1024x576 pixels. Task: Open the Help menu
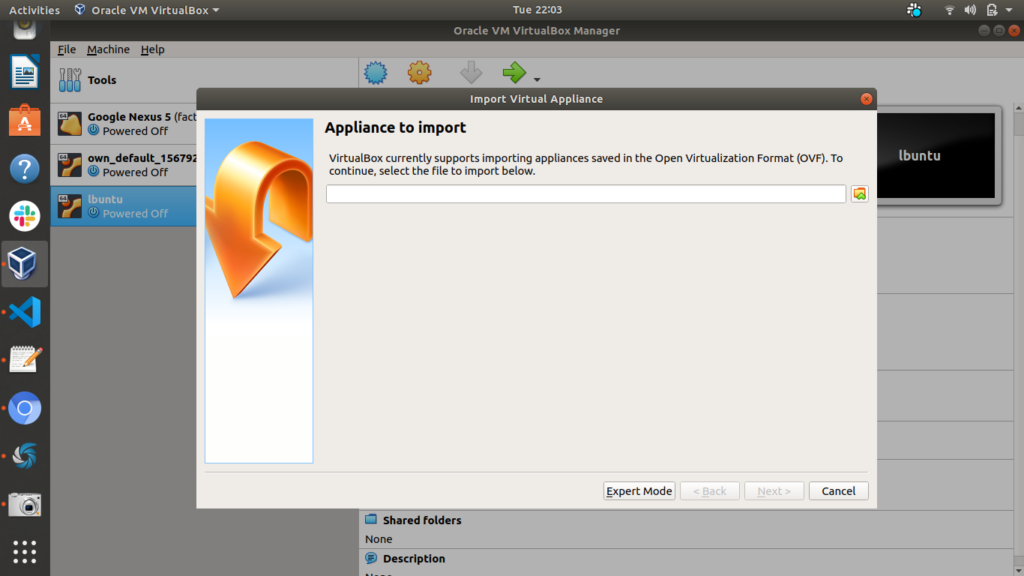click(152, 49)
